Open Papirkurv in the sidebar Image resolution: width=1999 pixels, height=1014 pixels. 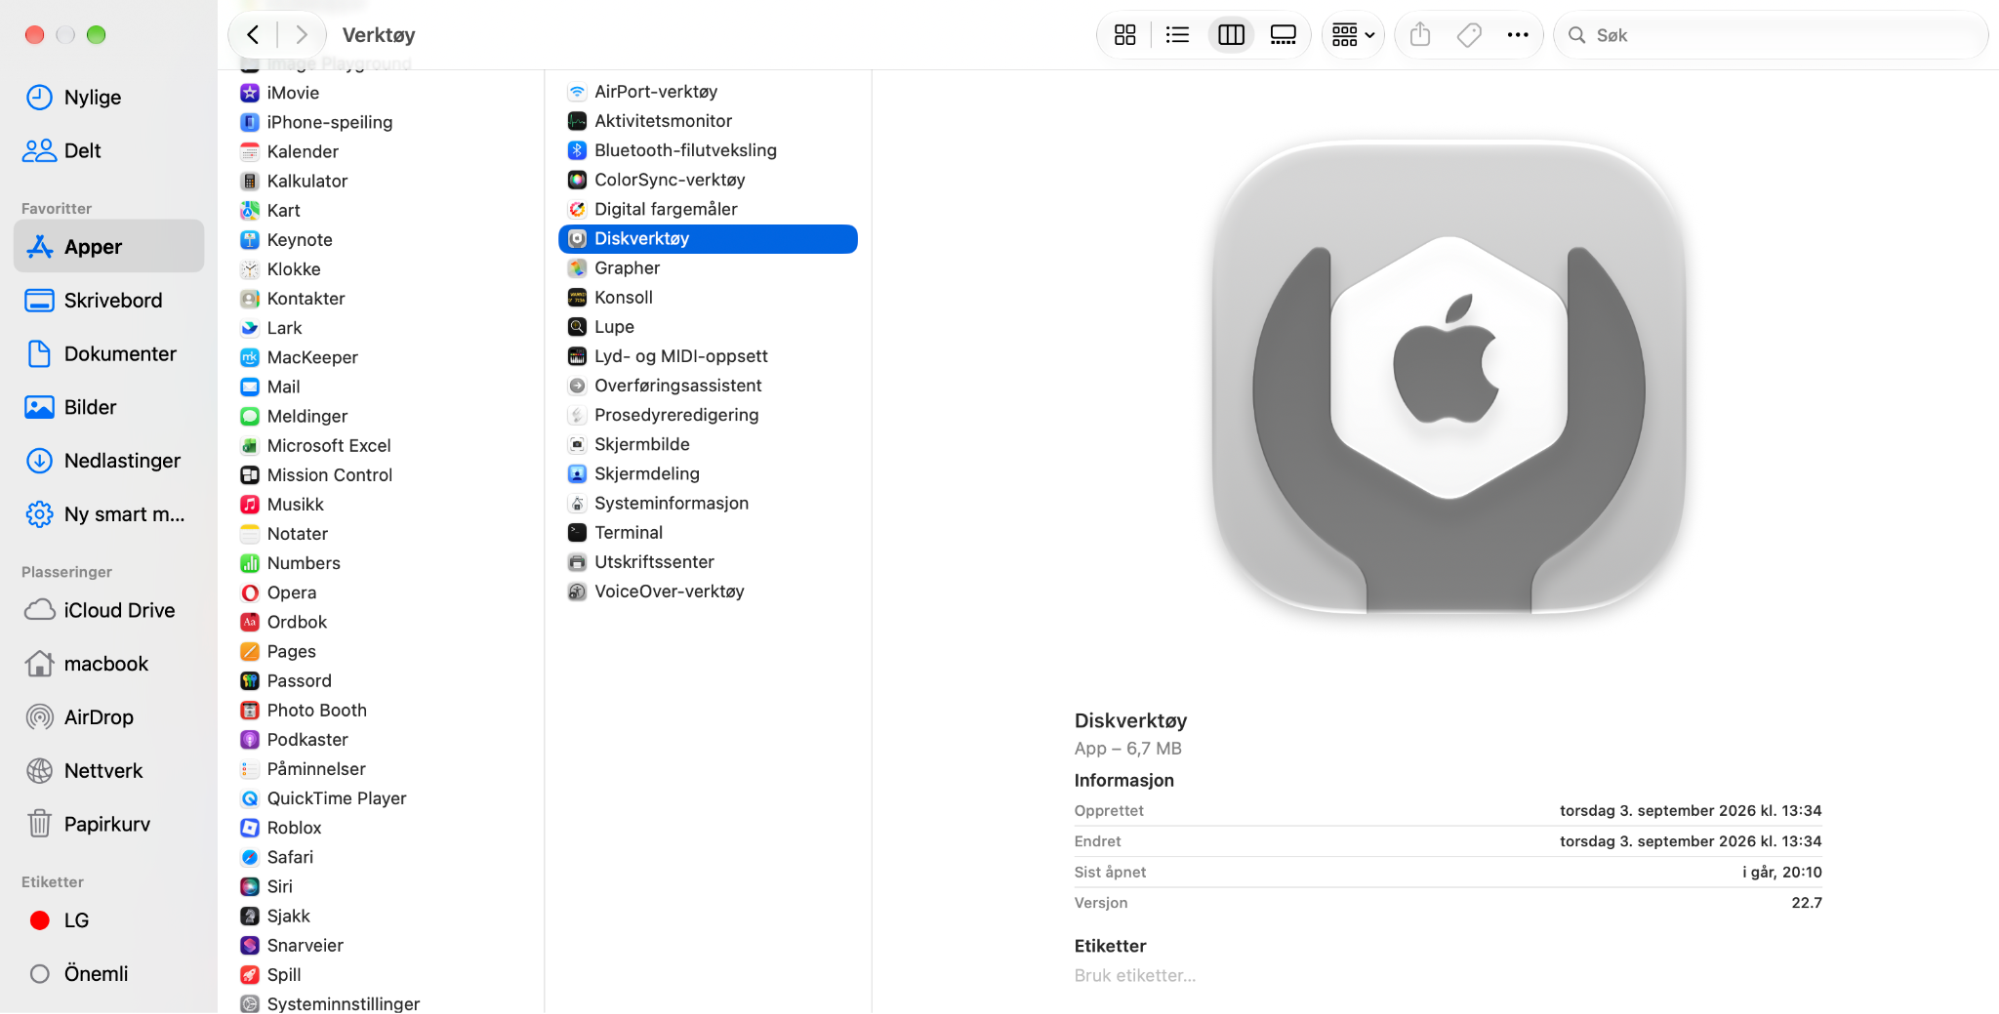(108, 824)
